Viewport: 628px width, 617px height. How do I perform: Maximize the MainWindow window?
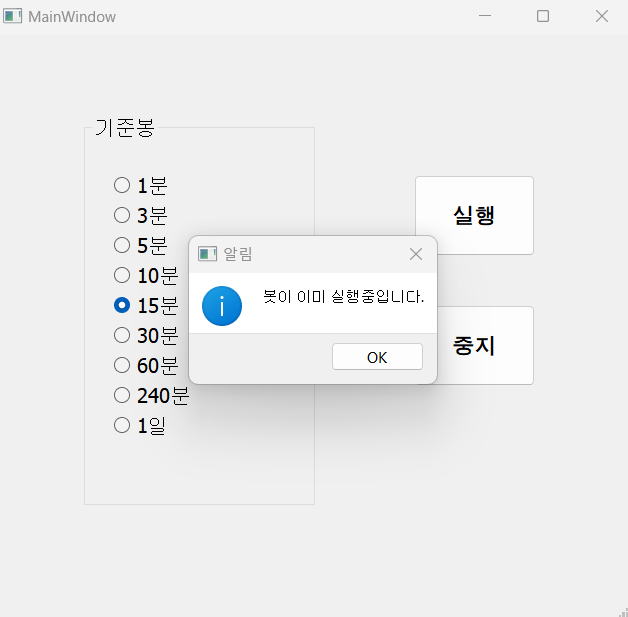[543, 16]
